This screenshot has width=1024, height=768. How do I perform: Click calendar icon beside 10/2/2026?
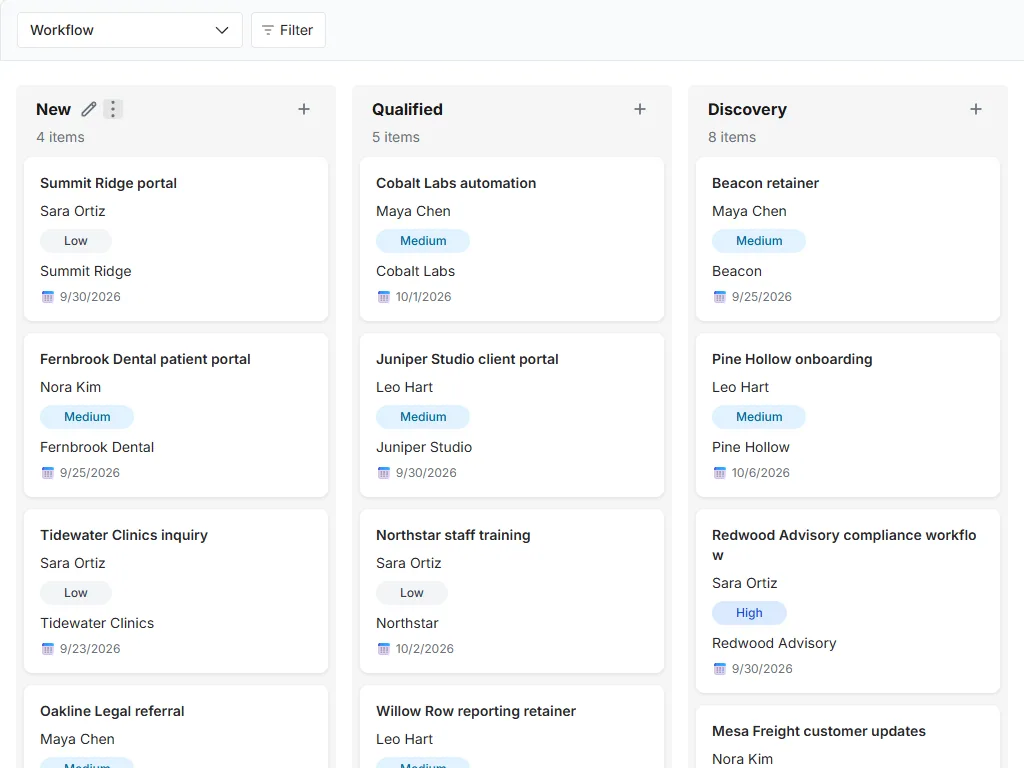click(x=384, y=648)
